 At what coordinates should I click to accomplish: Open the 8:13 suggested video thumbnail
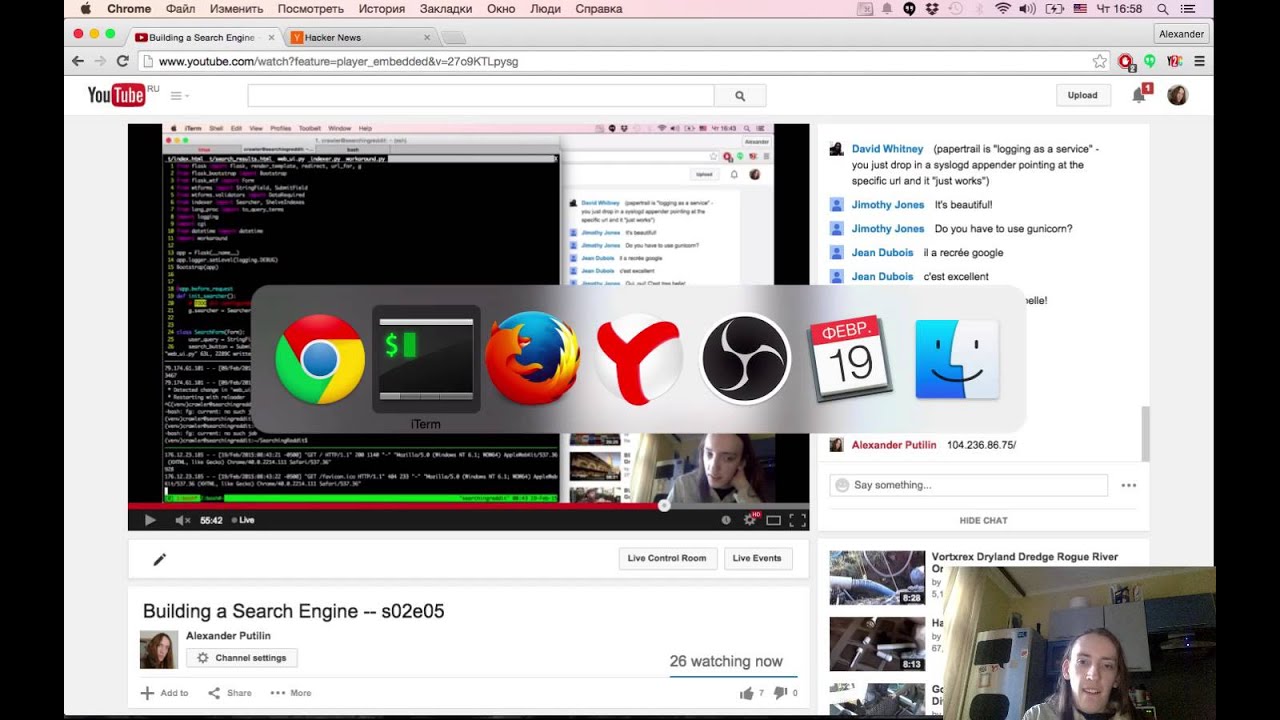[877, 643]
